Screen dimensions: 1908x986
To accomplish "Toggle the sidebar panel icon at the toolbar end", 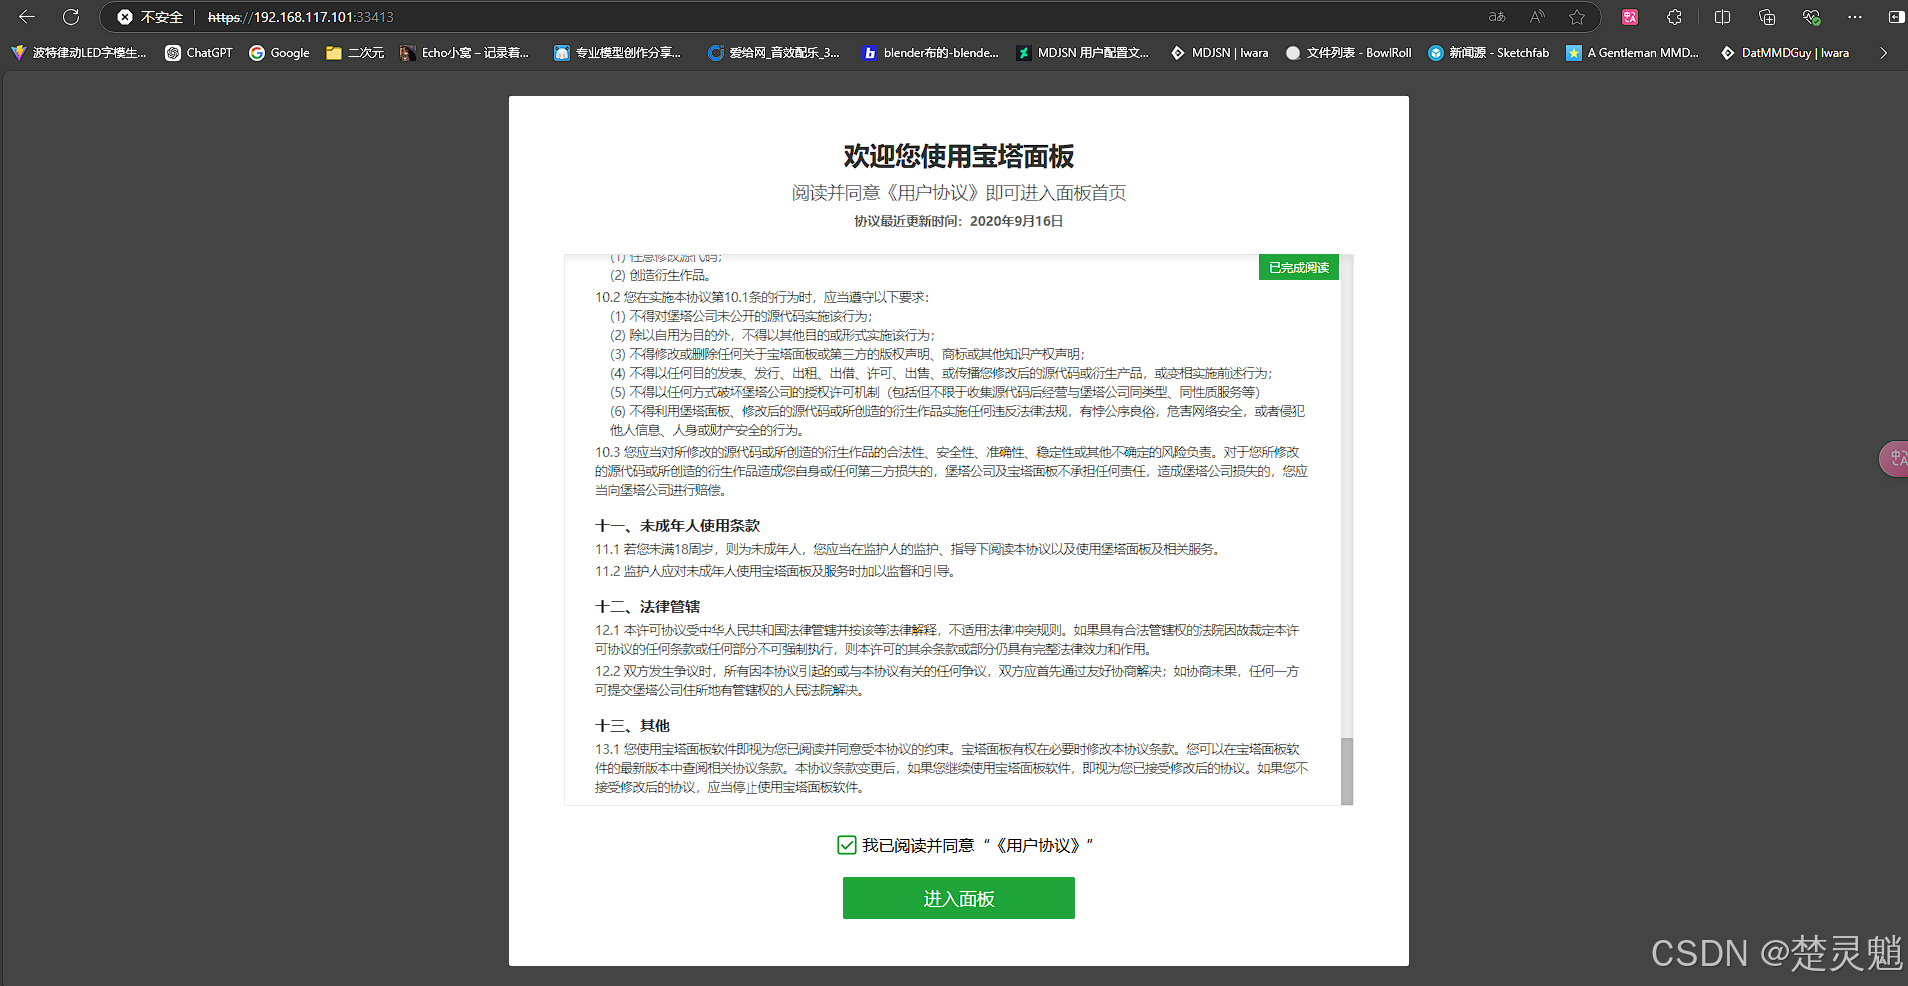I will pos(1896,17).
